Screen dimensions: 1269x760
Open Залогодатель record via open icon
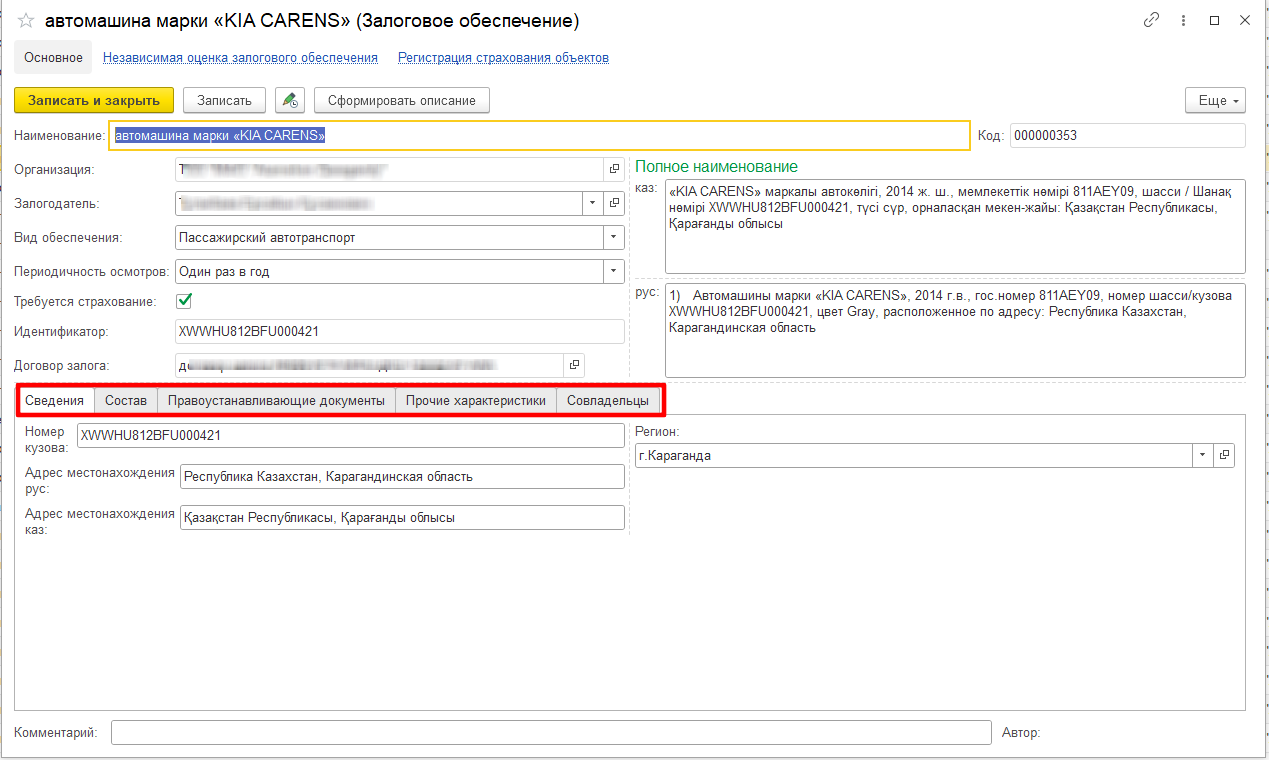point(614,203)
